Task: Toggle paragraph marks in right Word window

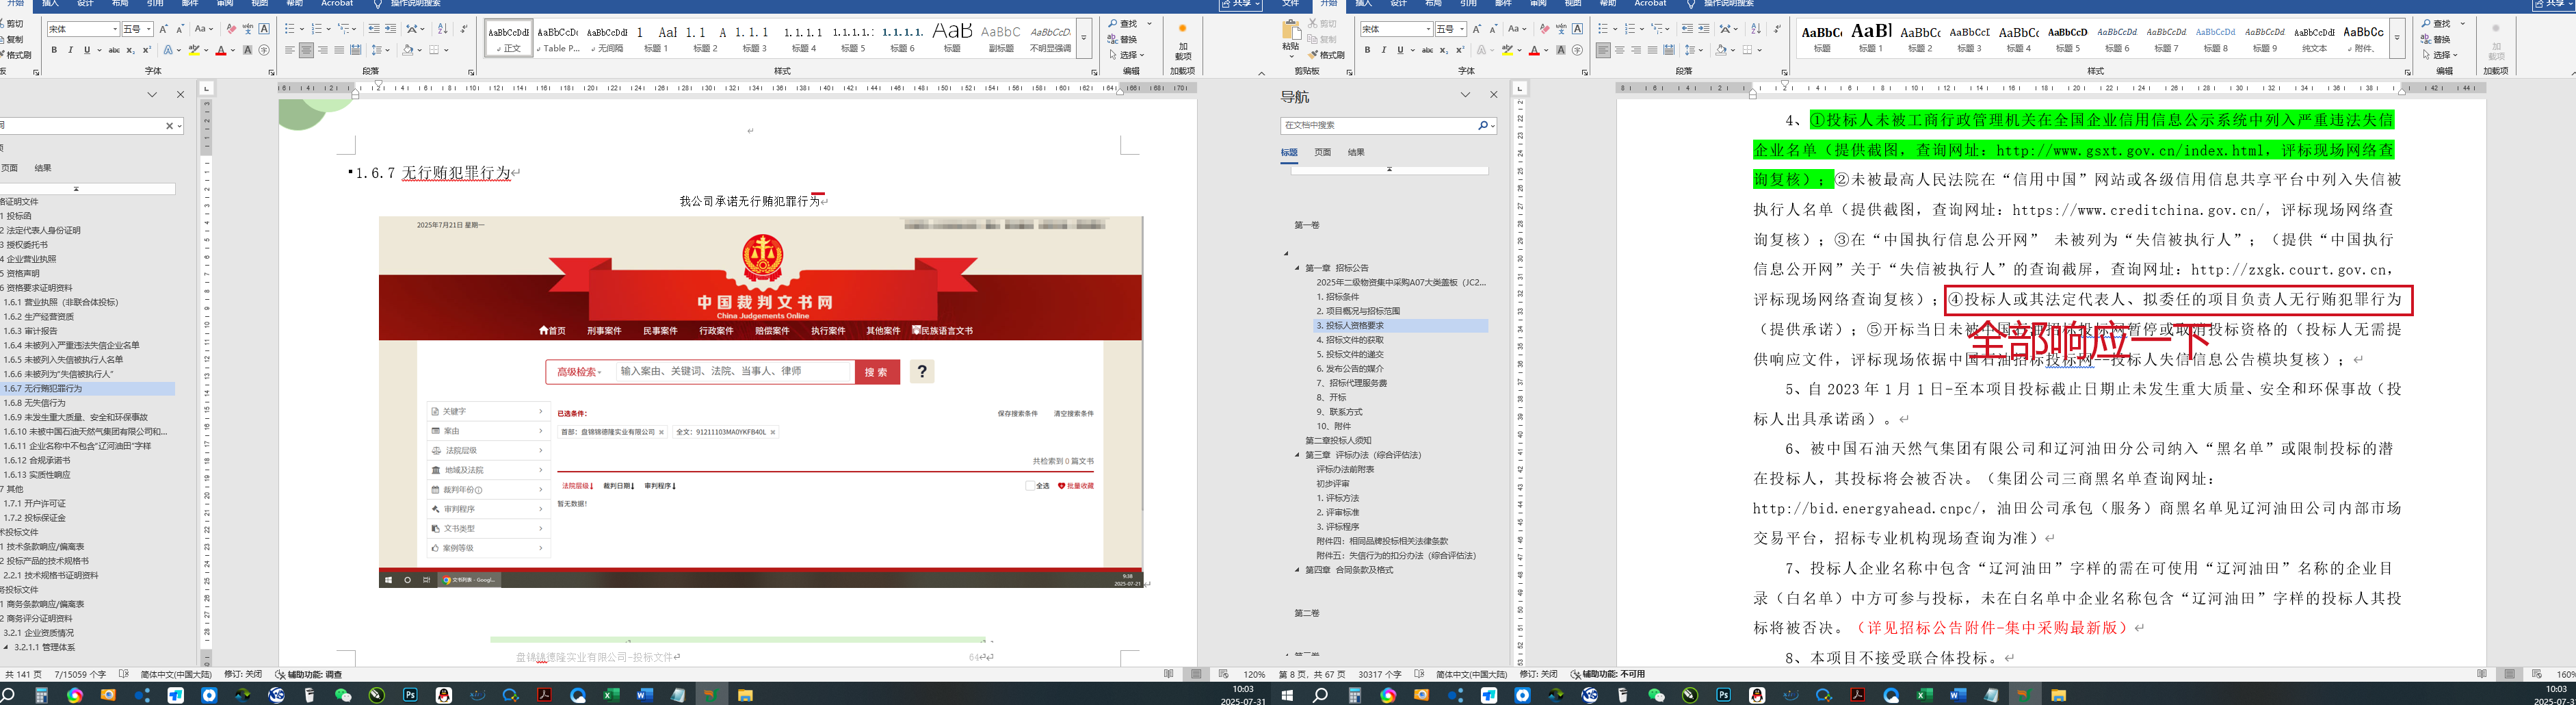Action: point(1777,29)
